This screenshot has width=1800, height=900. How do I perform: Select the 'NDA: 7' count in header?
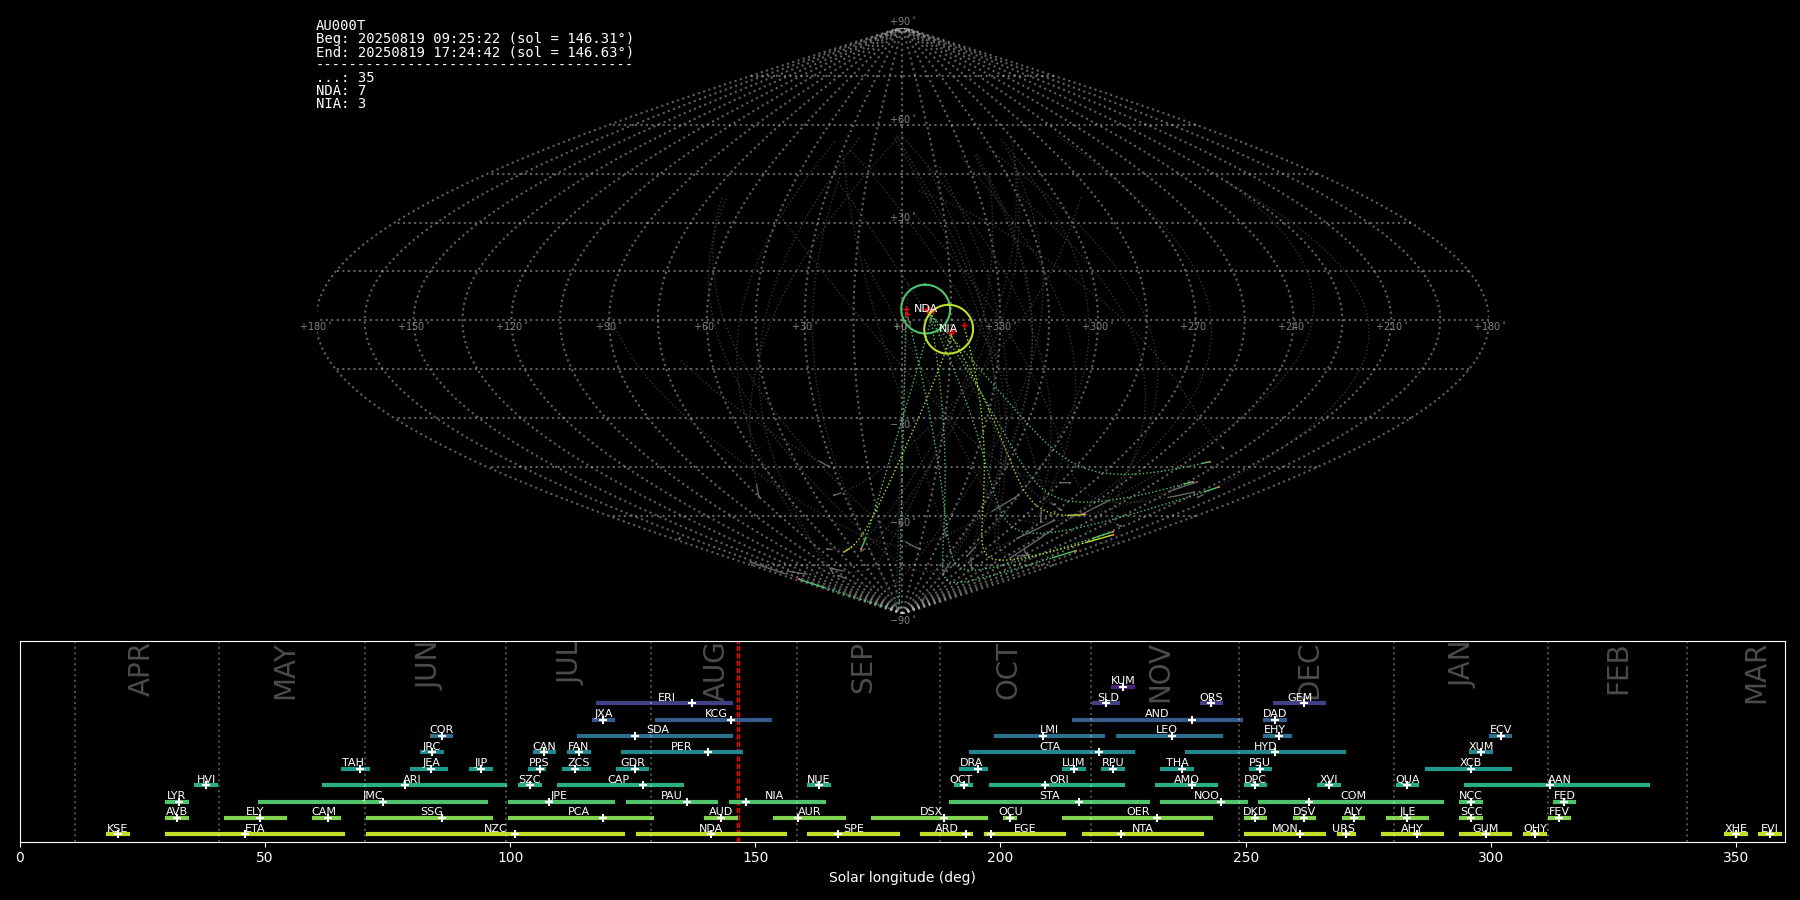coord(341,91)
